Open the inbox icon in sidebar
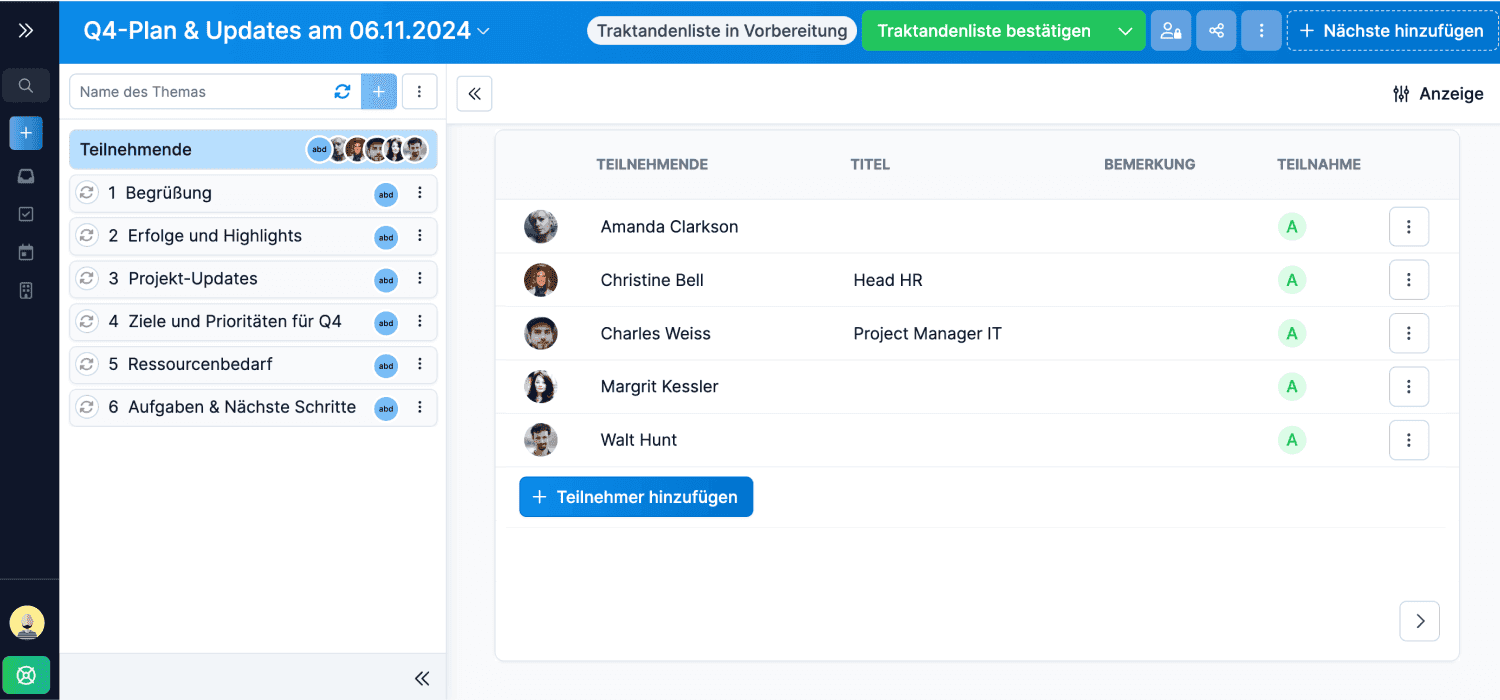The image size is (1500, 700). (x=26, y=176)
